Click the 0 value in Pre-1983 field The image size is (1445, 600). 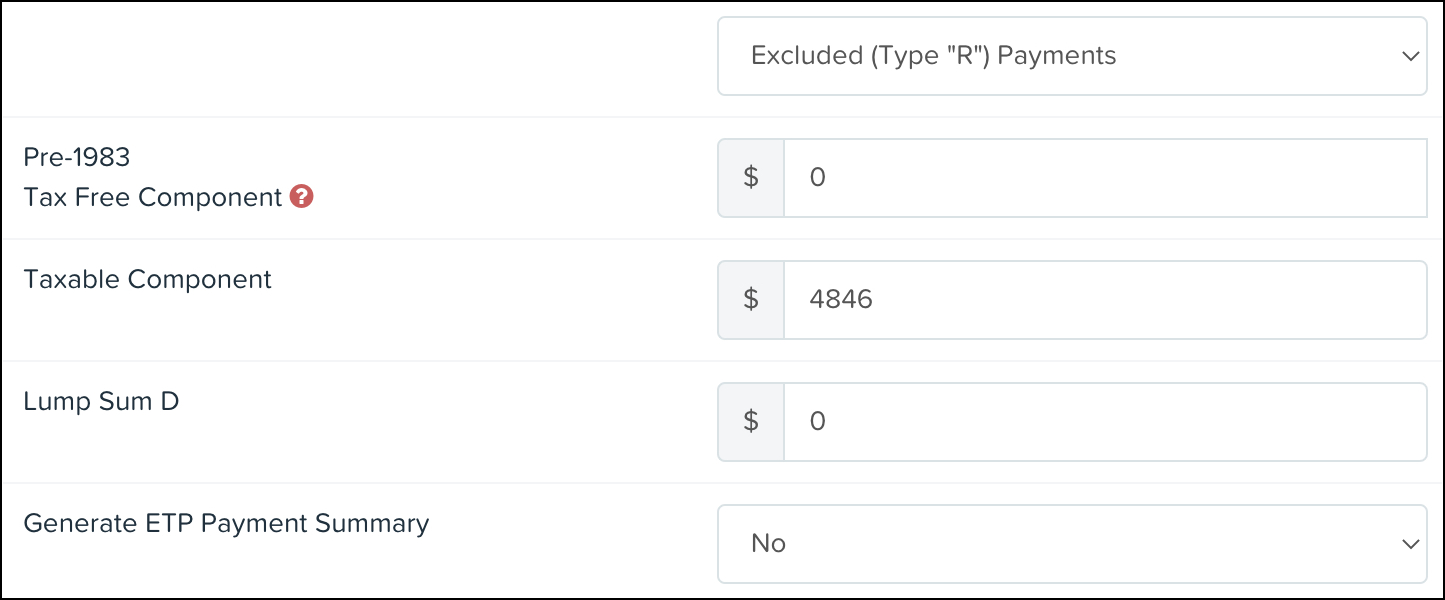pos(817,178)
